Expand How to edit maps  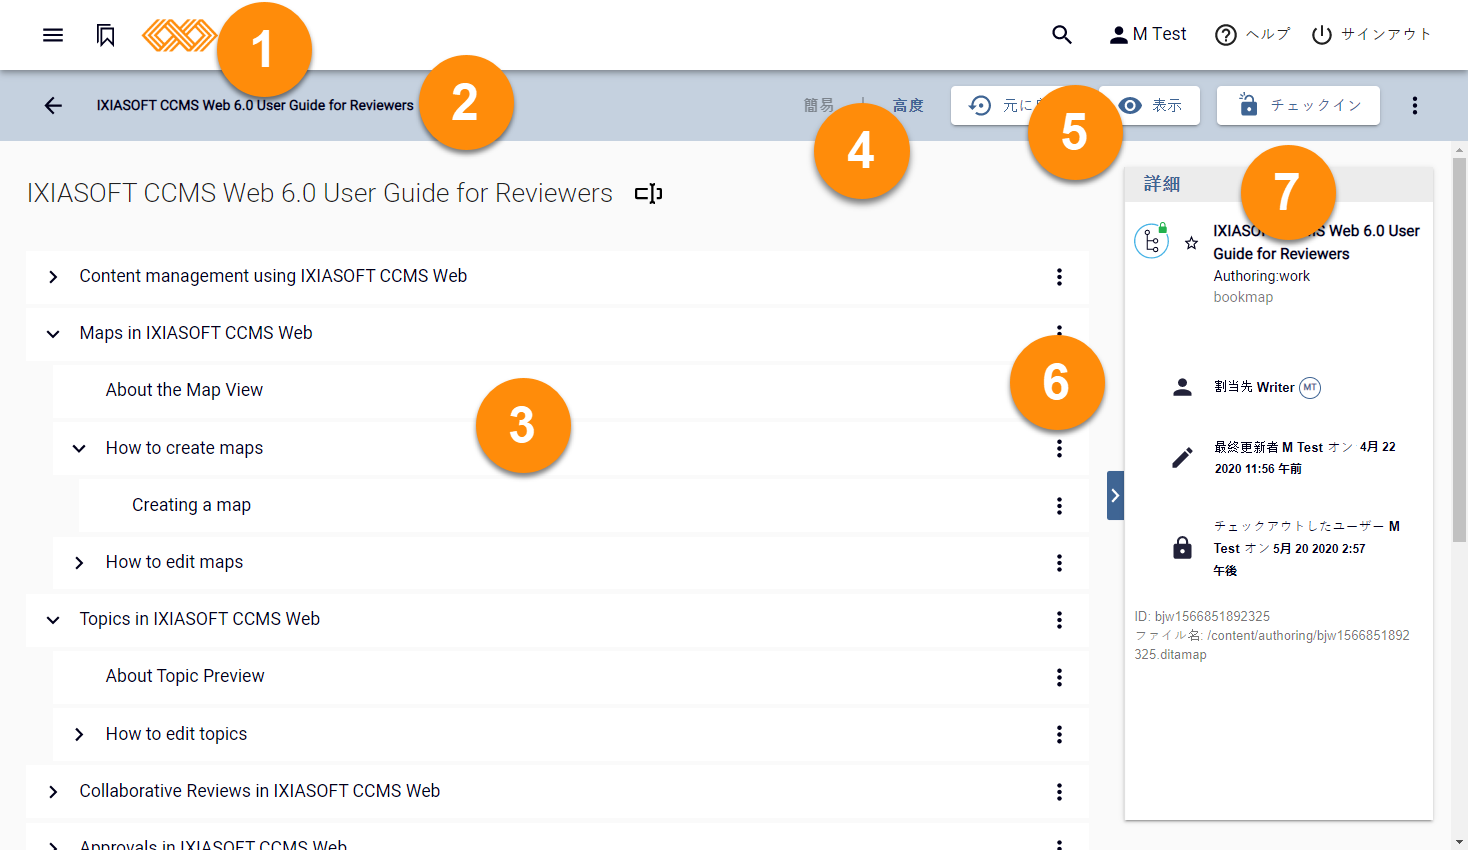point(79,563)
